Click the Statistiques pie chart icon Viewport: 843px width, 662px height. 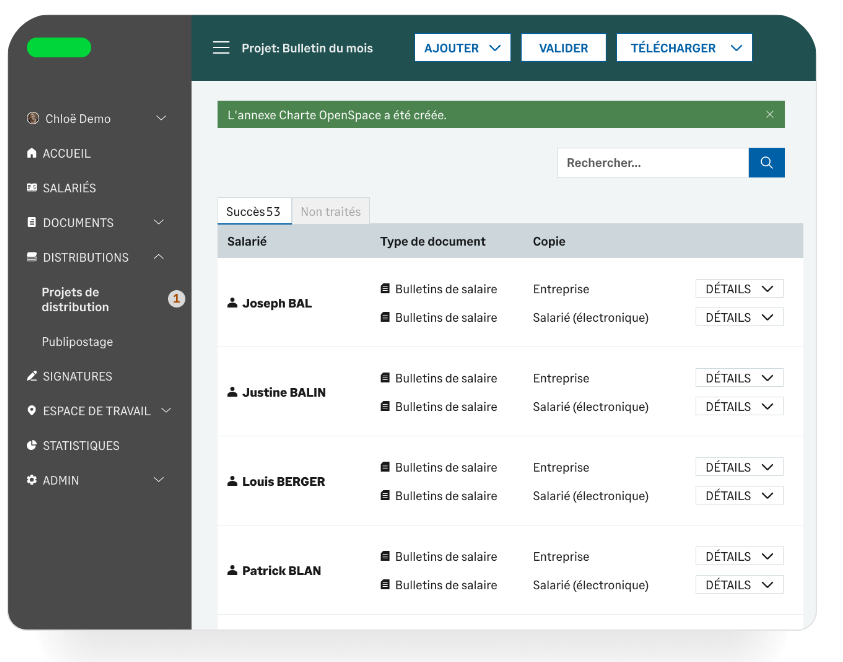tap(32, 446)
